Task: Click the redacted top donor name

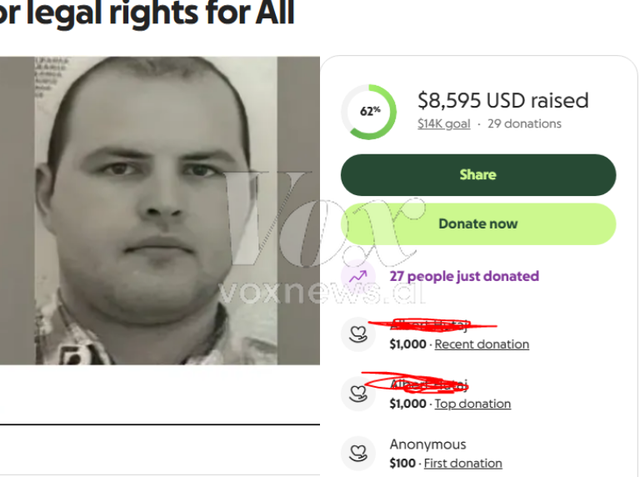Action: point(429,384)
